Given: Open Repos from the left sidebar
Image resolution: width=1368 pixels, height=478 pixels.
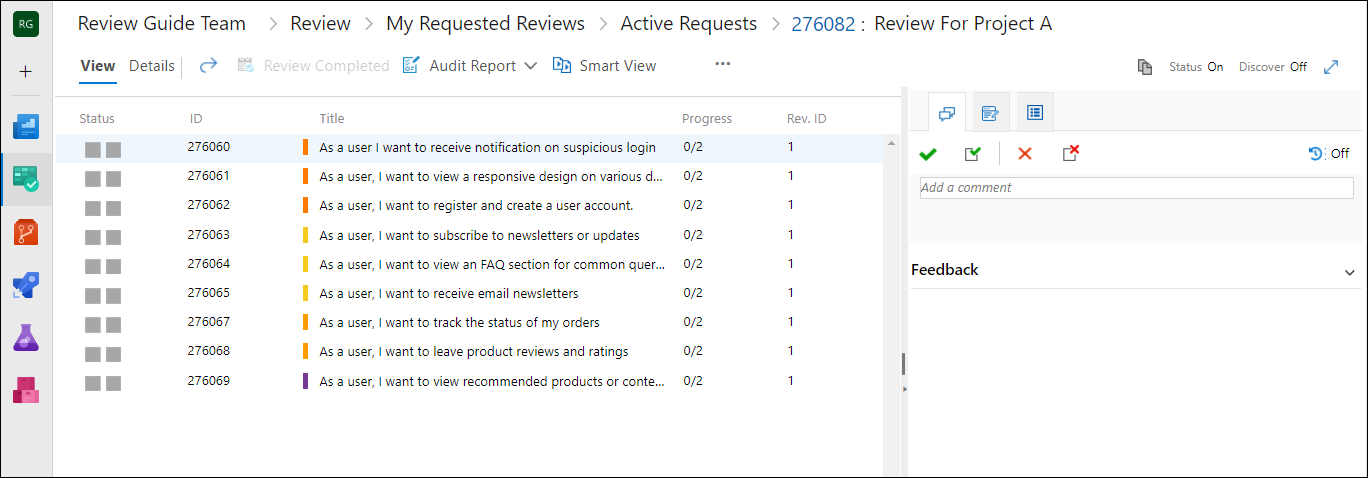Looking at the screenshot, I should [26, 233].
